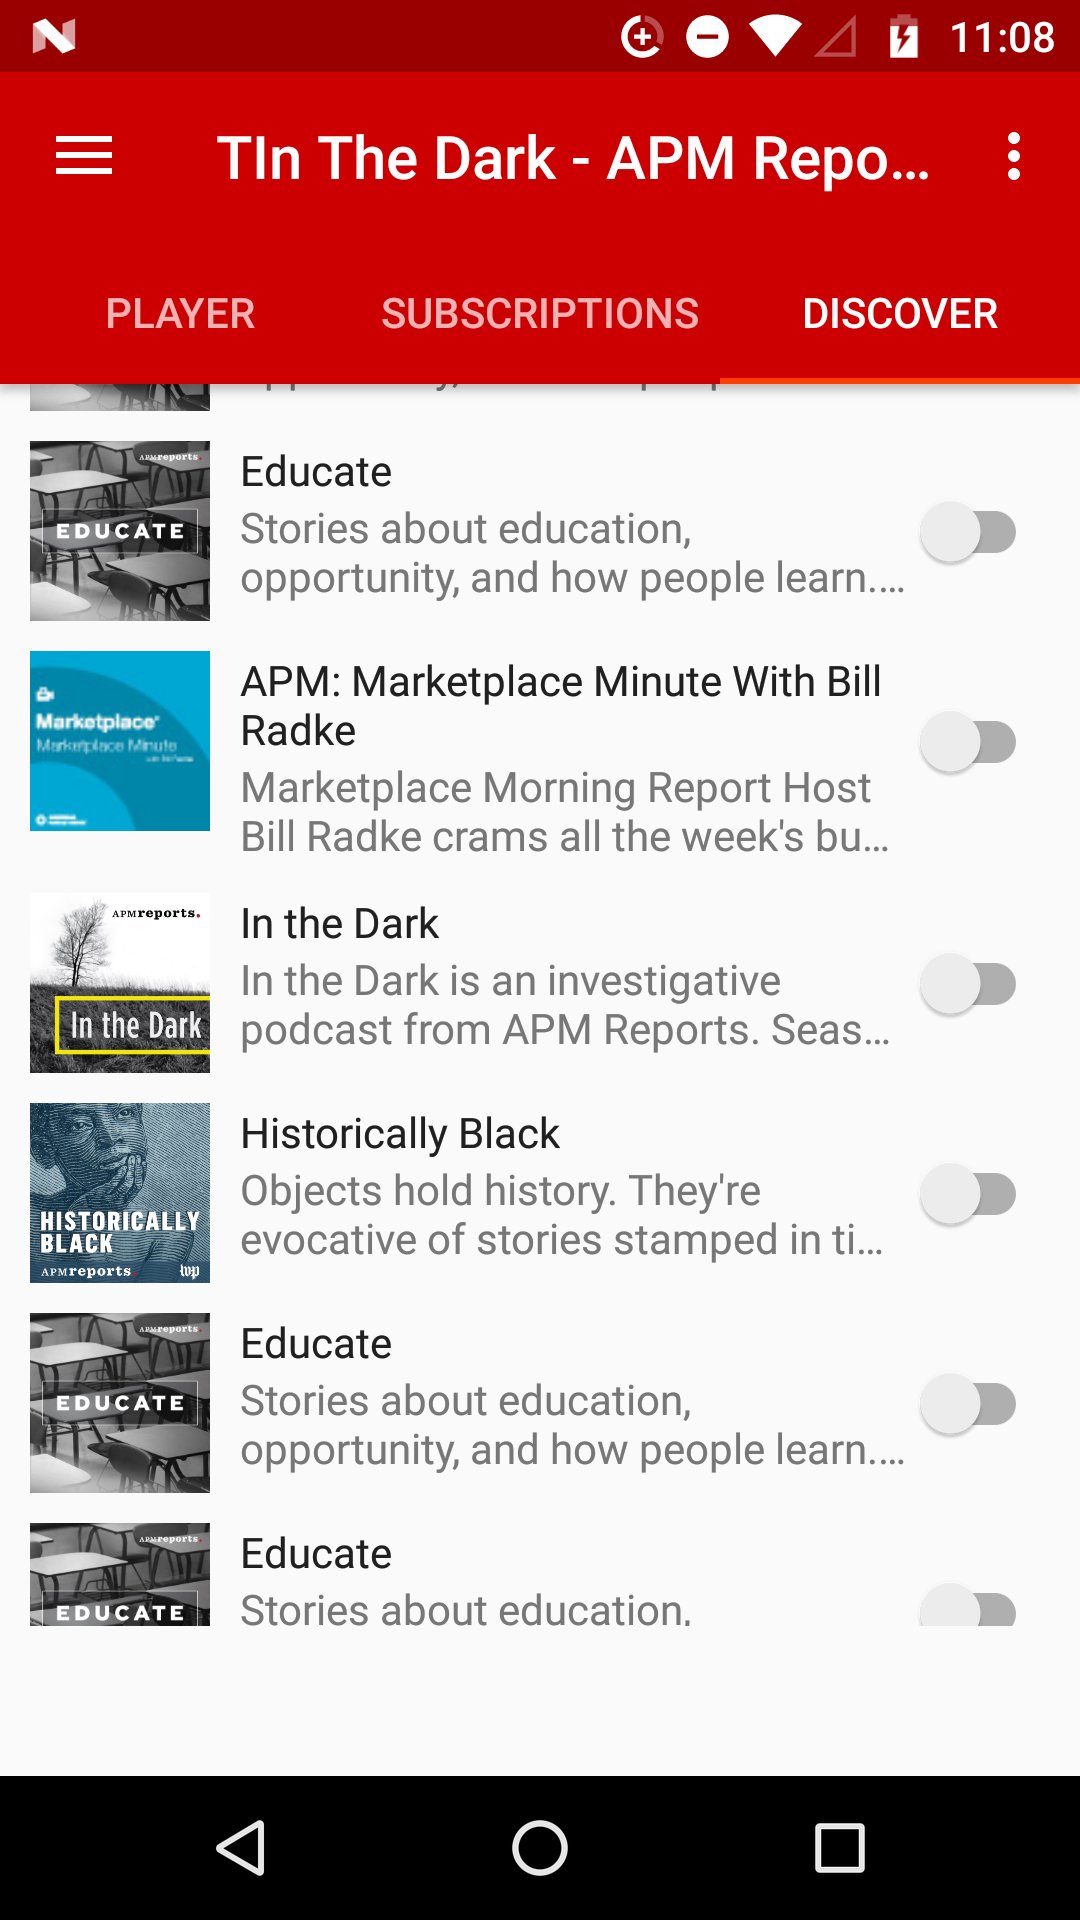Open Educate cover art below Historically Black
This screenshot has height=1920, width=1080.
point(120,1403)
